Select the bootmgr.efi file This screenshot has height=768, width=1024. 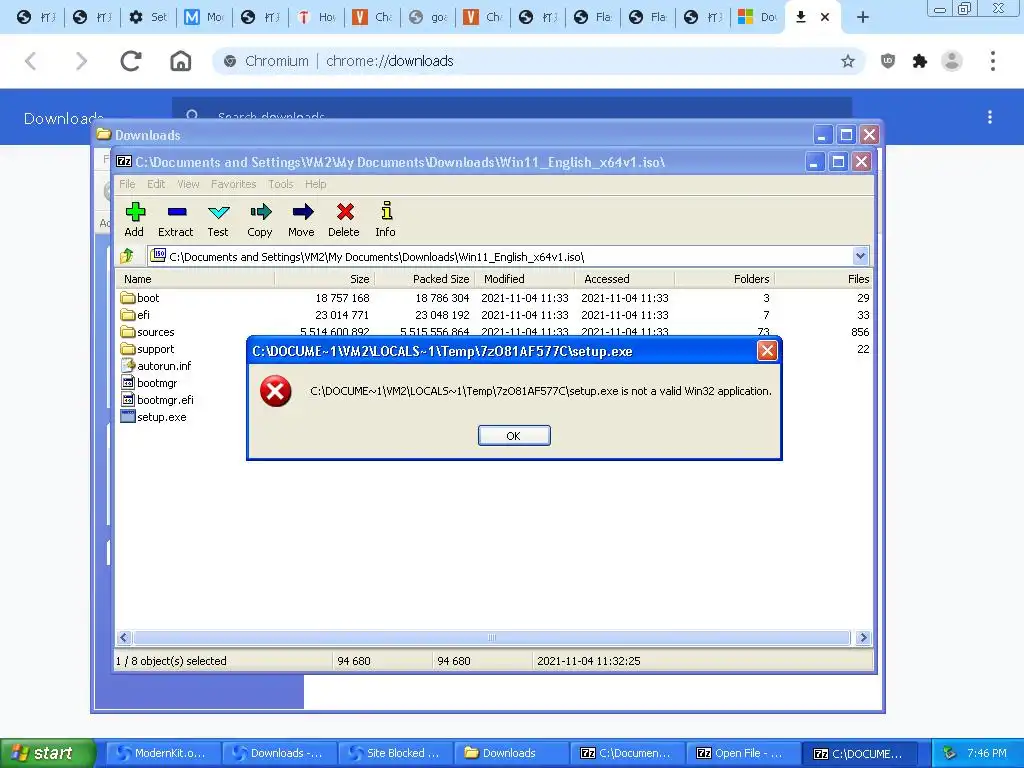[157, 400]
